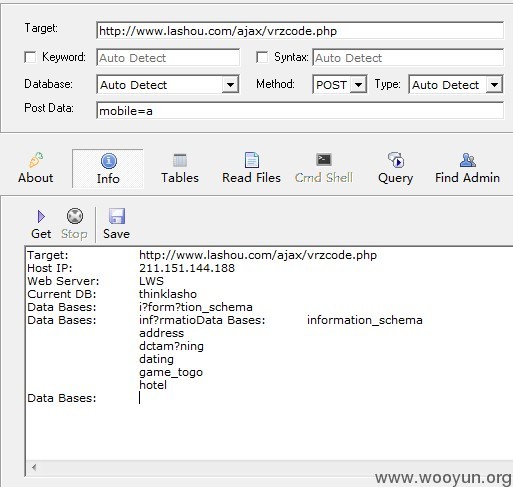Click the Save floppy disk icon

click(x=117, y=216)
